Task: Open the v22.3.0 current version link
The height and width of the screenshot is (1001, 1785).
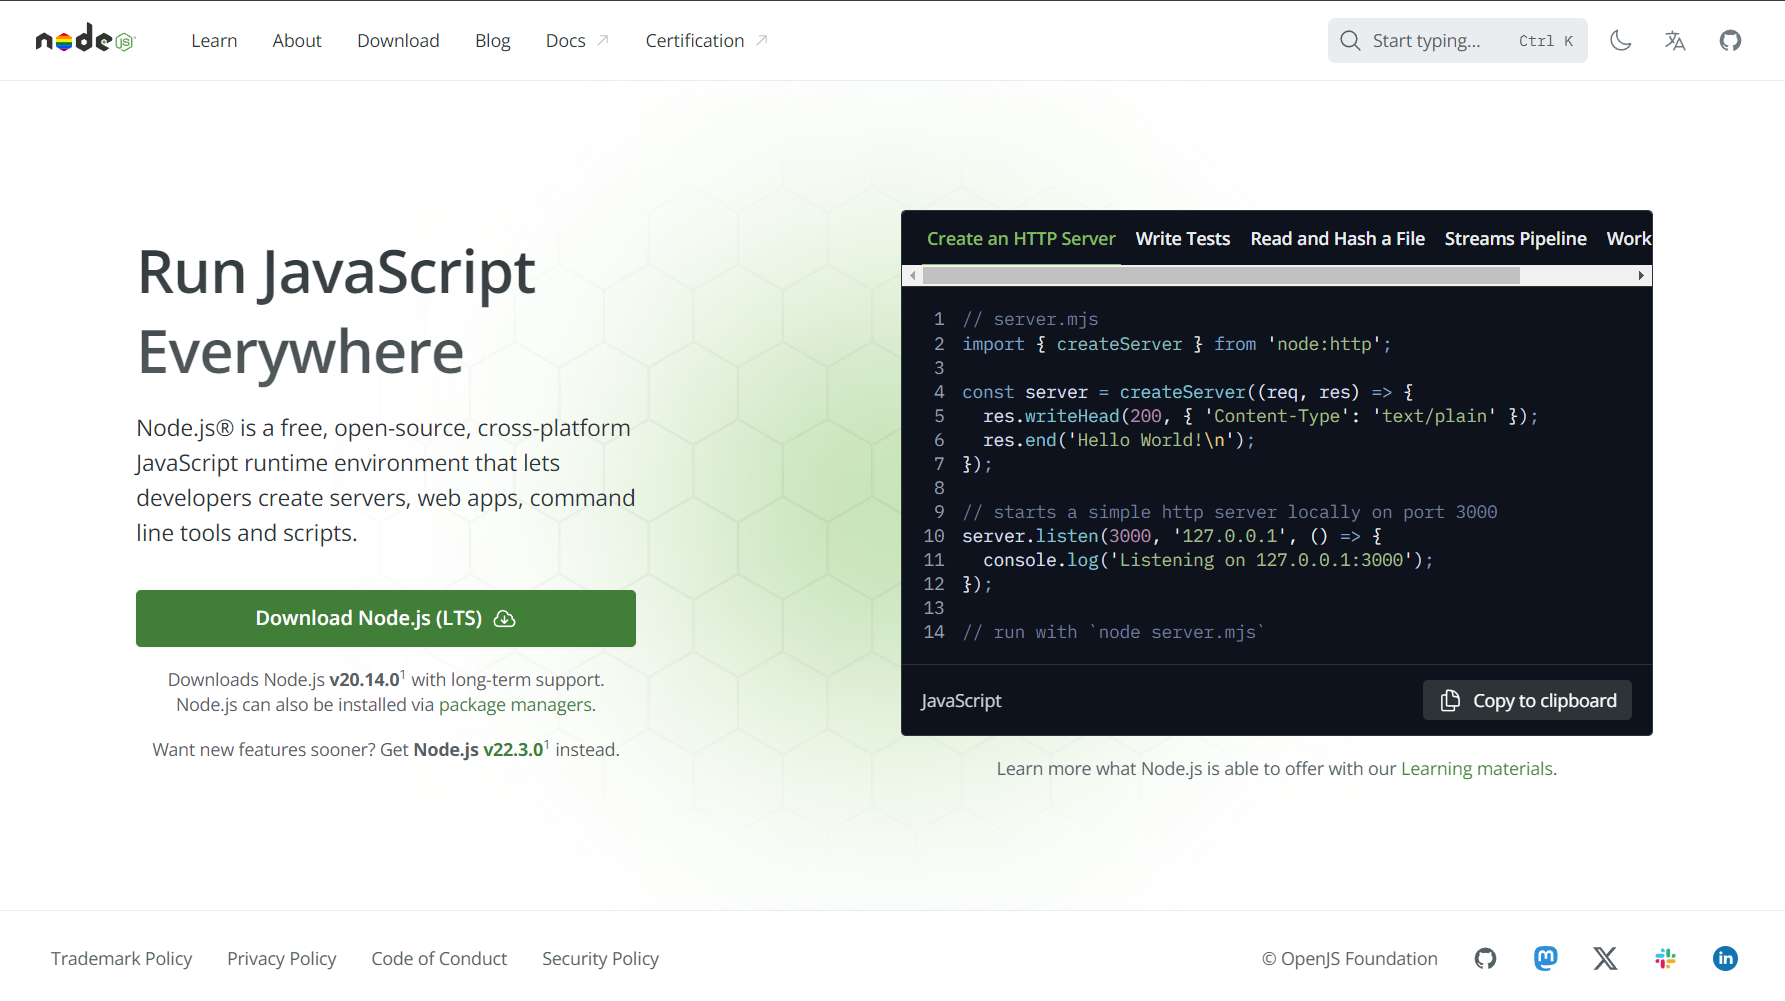Action: pyautogui.click(x=515, y=749)
